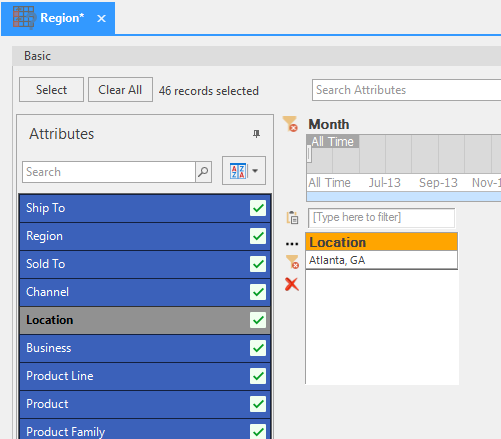Select the Sold To attribute row
The image size is (501, 439).
coord(145,264)
